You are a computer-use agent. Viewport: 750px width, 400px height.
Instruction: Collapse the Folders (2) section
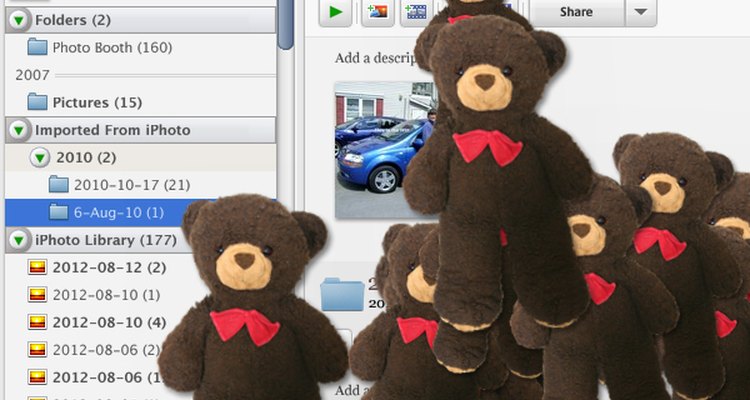(19, 21)
